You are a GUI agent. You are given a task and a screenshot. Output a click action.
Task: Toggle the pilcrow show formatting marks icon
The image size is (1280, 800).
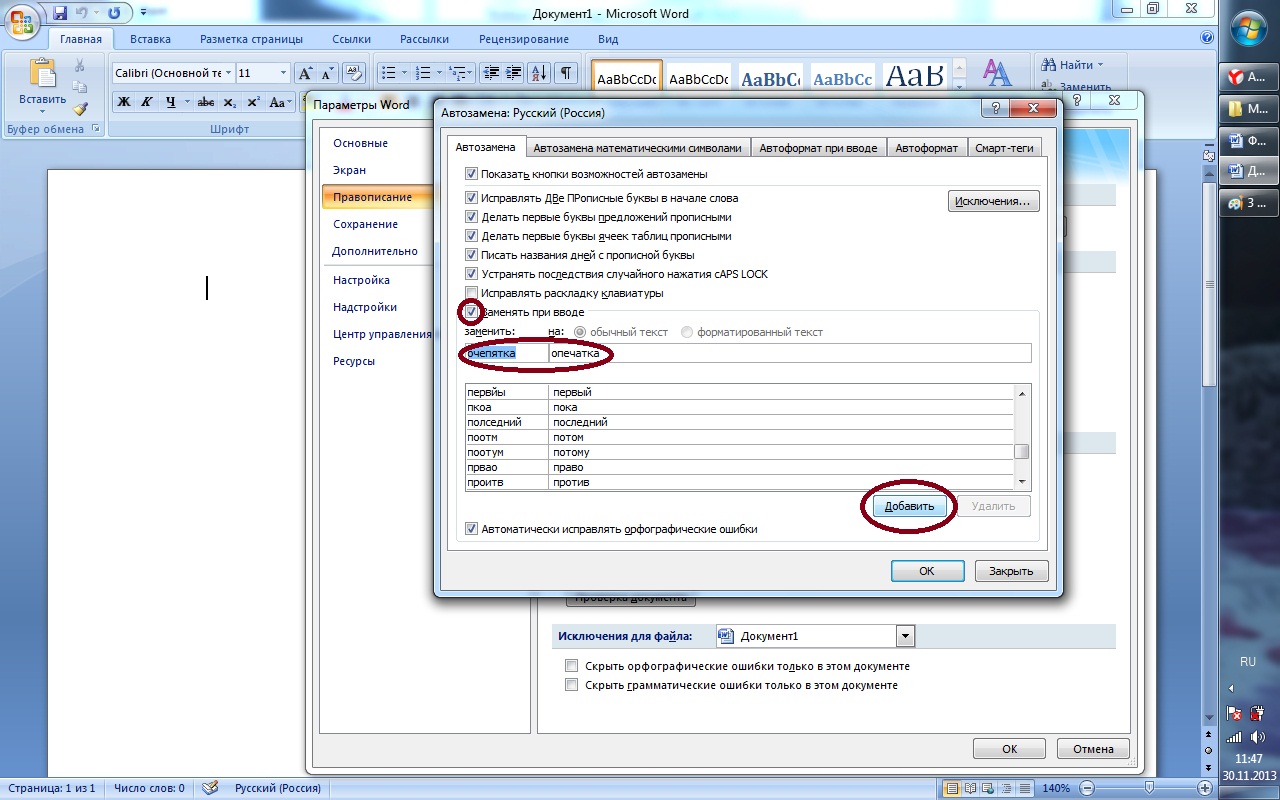pyautogui.click(x=566, y=73)
